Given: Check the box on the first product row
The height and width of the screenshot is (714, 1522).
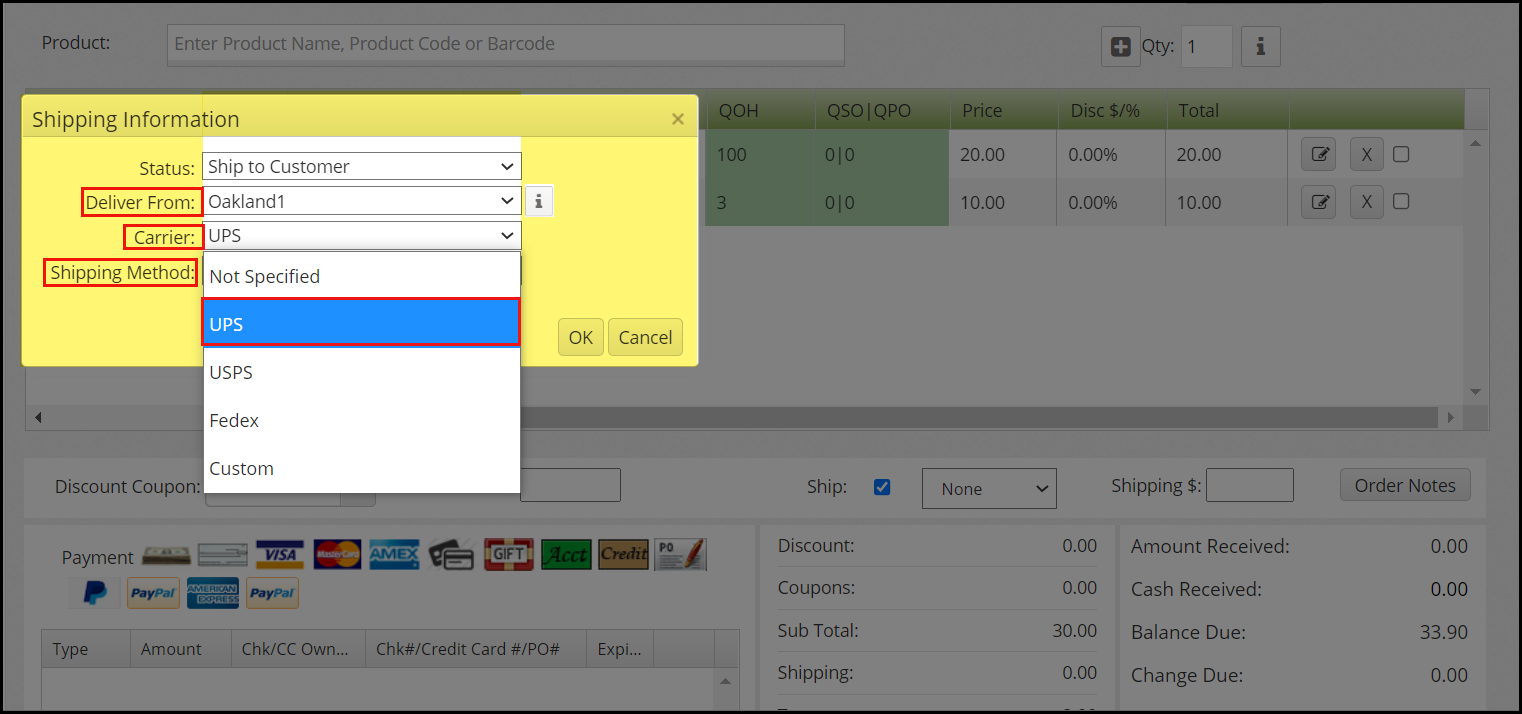Looking at the screenshot, I should click(x=1401, y=154).
